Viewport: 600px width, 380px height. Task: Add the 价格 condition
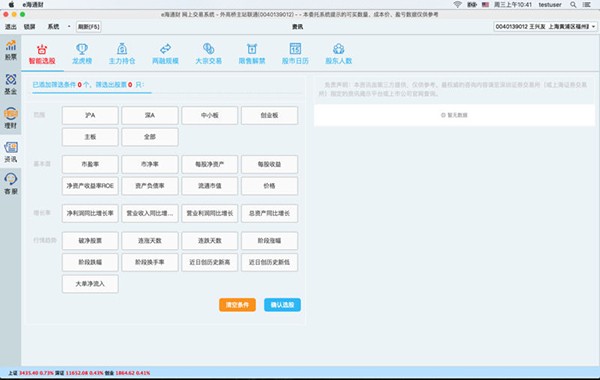(269, 186)
